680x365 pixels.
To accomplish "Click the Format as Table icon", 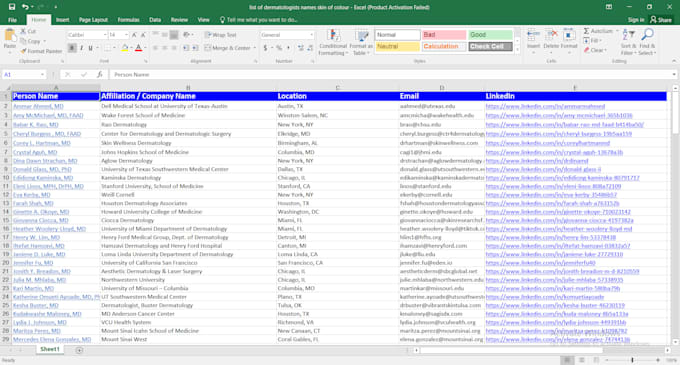I will [x=361, y=36].
